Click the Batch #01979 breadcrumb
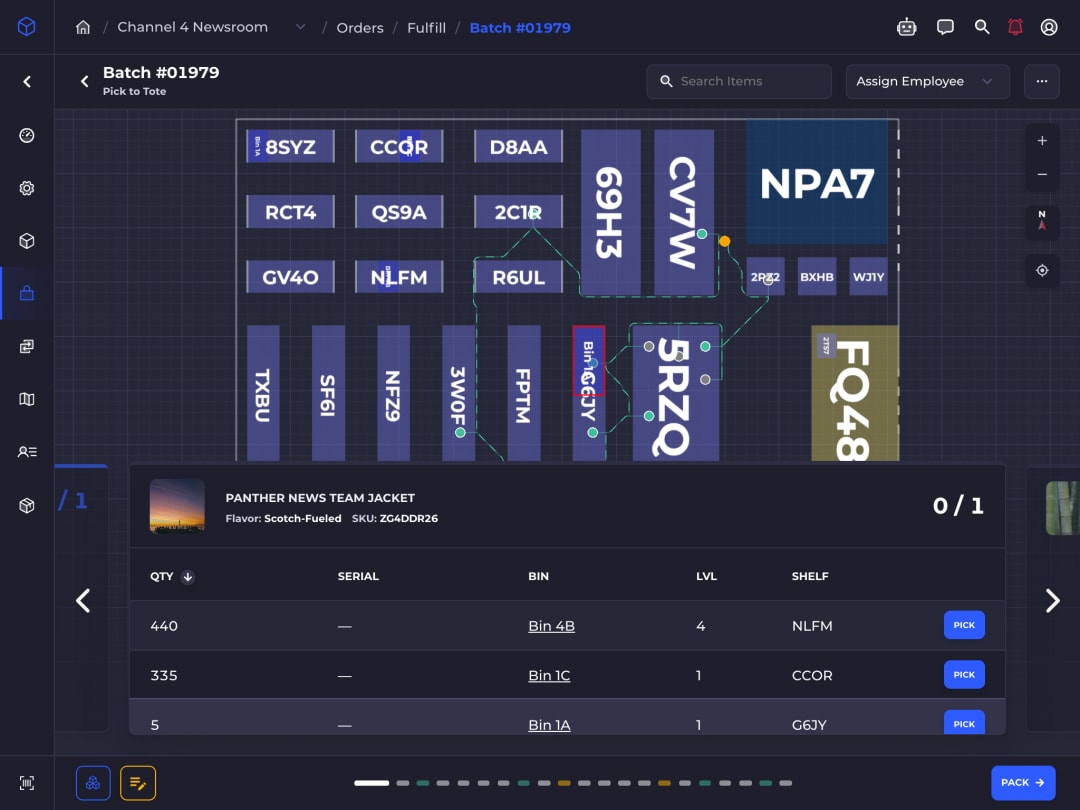This screenshot has width=1080, height=810. pyautogui.click(x=520, y=28)
